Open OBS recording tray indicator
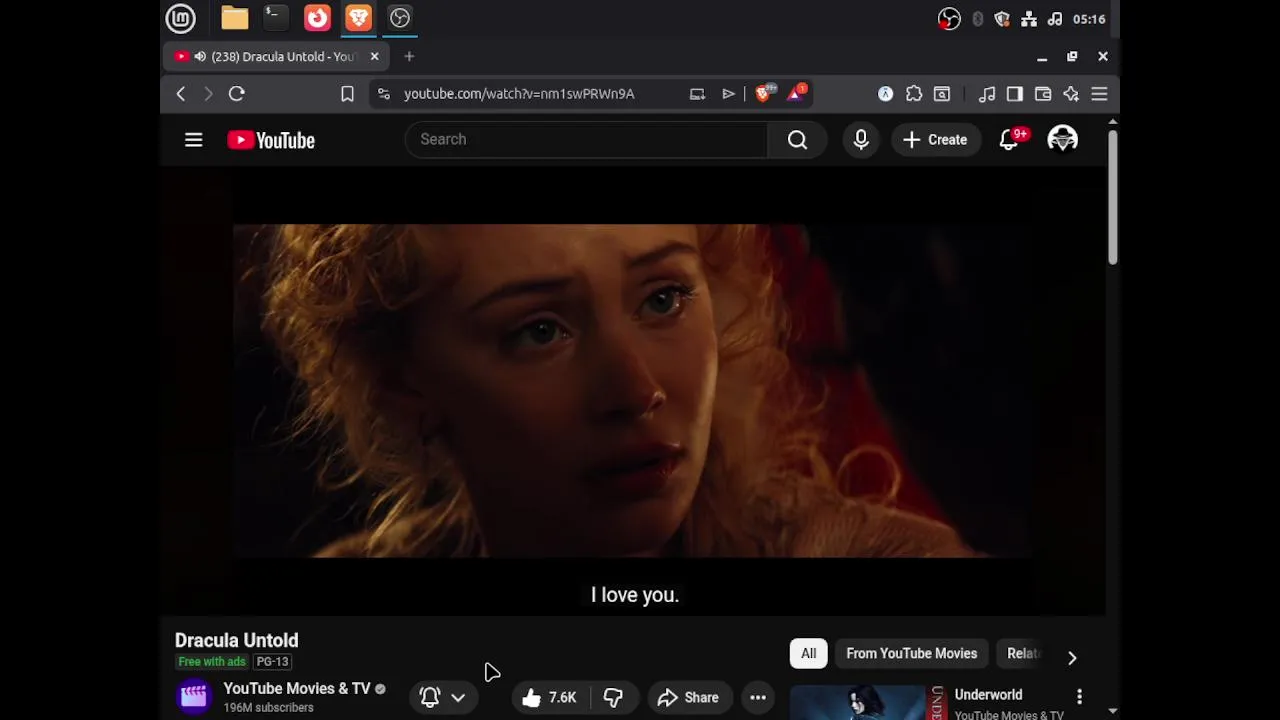 949,19
